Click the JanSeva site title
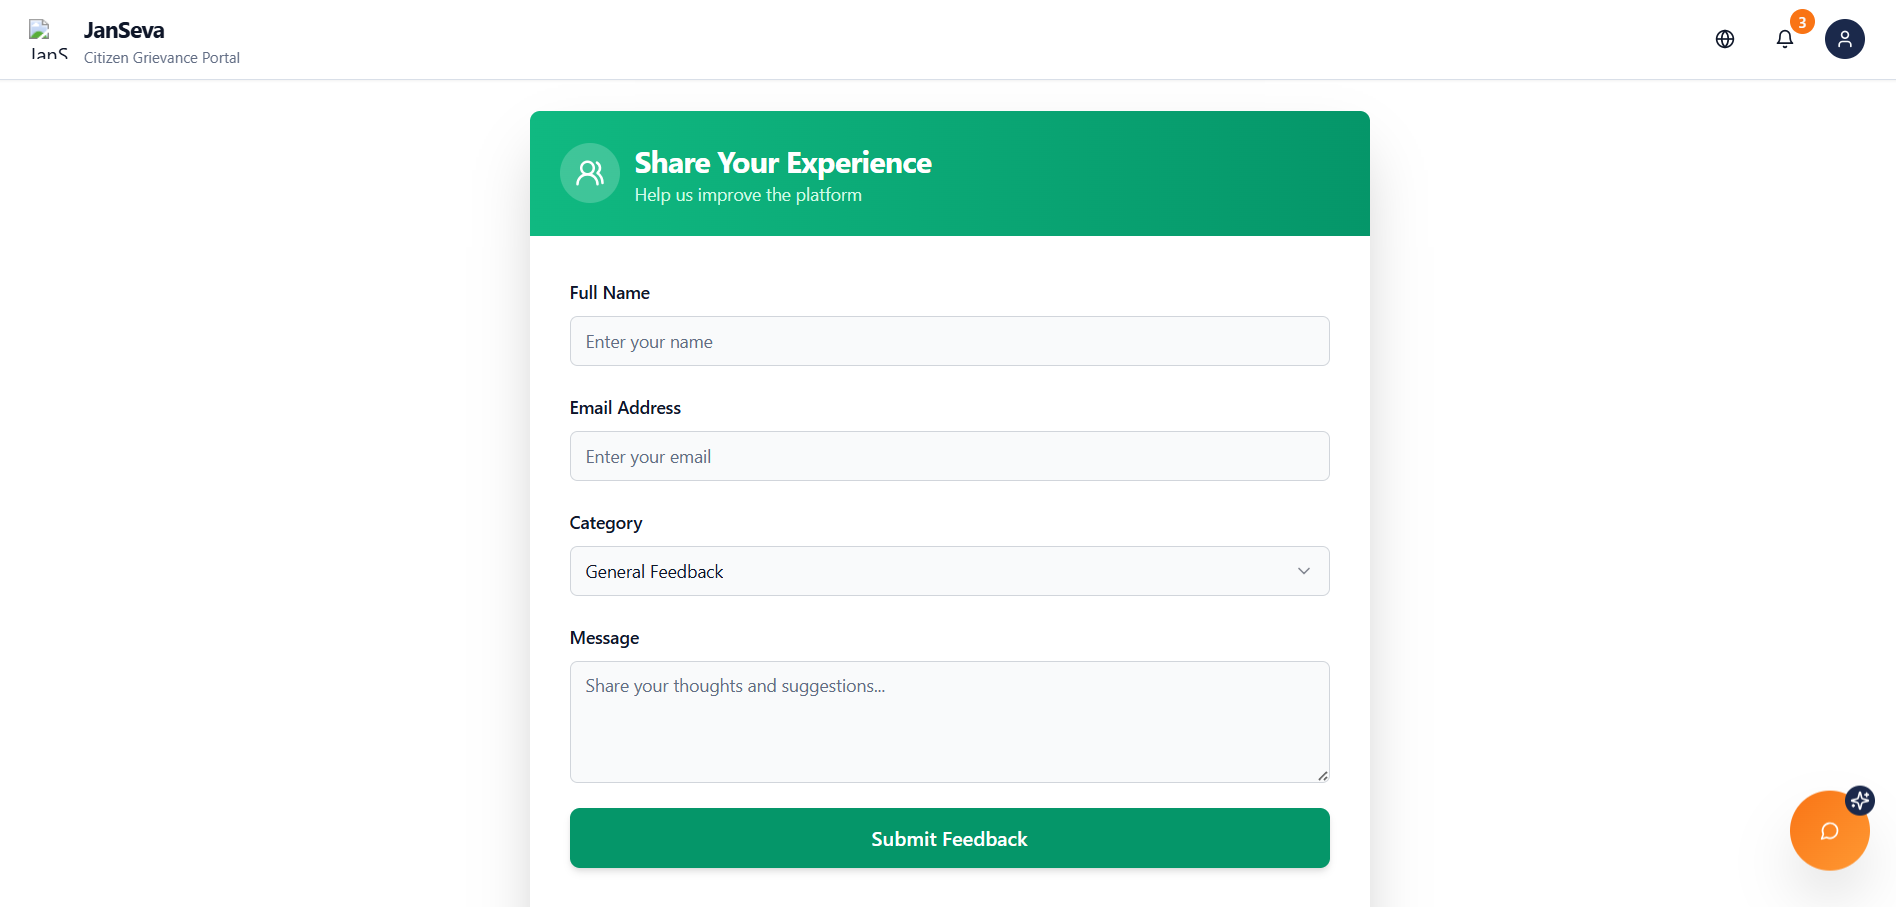This screenshot has width=1896, height=907. point(124,30)
